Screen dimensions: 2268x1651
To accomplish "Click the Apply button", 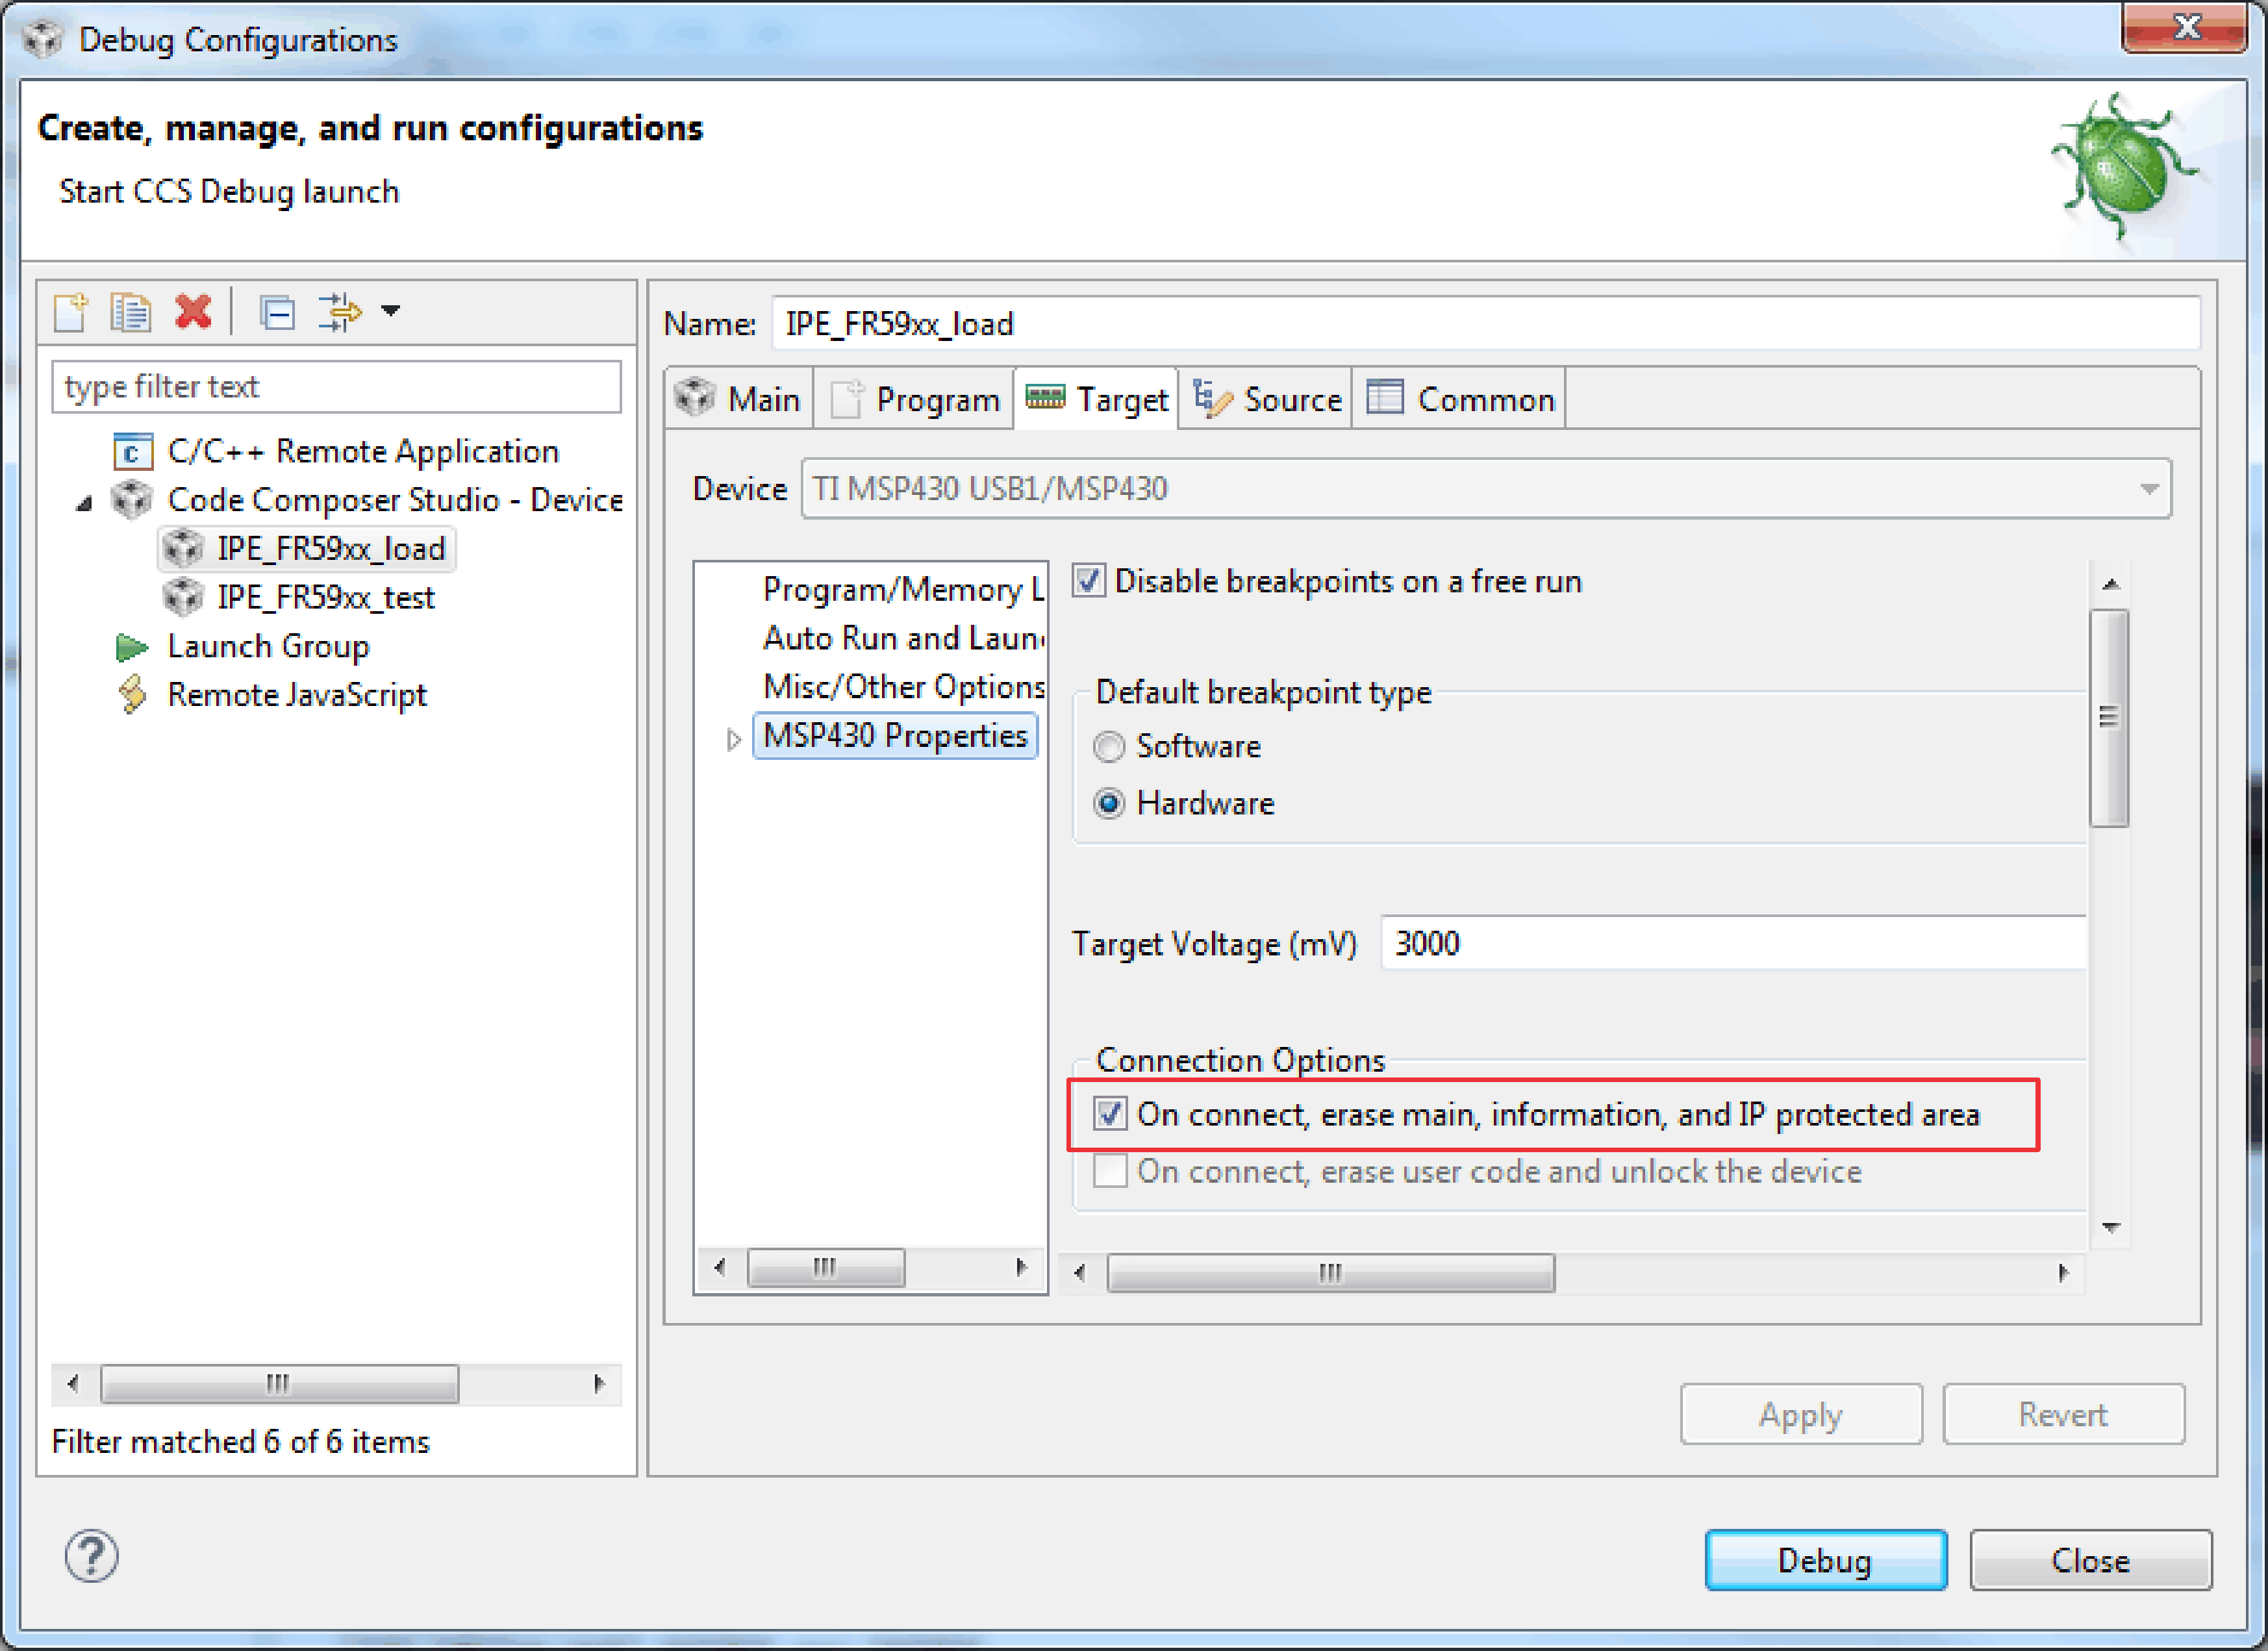I will pos(1801,1415).
